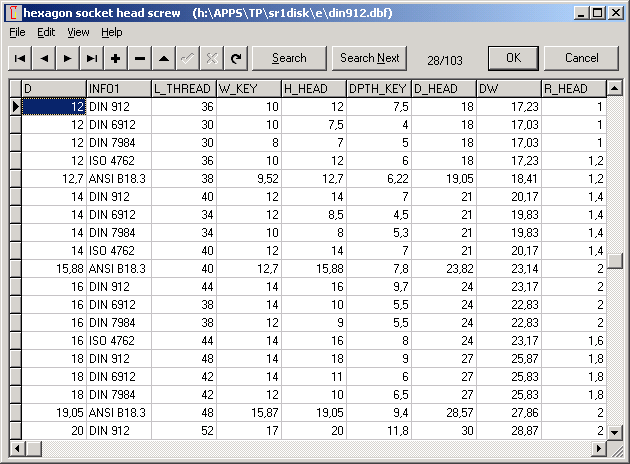Image resolution: width=630 pixels, height=464 pixels.
Task: Click the Cancel button
Action: (x=581, y=58)
